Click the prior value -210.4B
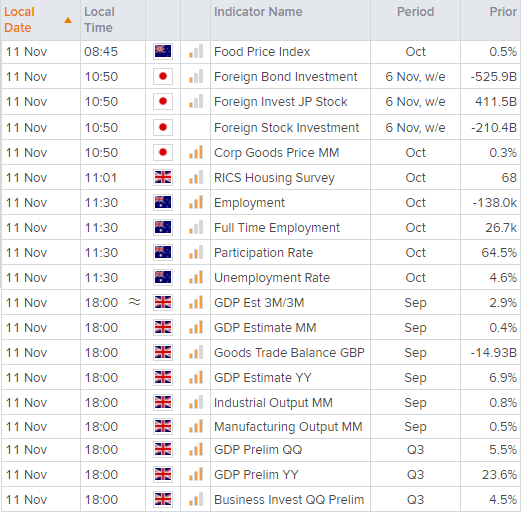The height and width of the screenshot is (513, 521). tap(494, 127)
